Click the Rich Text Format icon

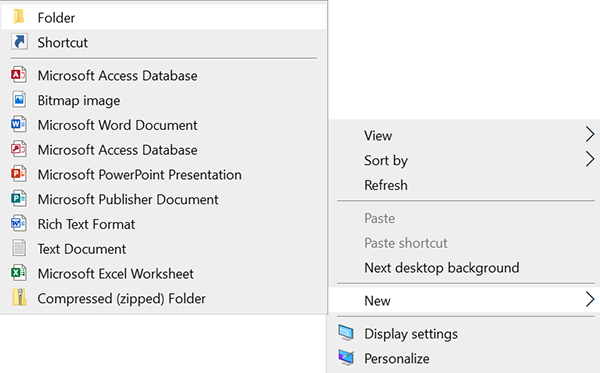coord(19,224)
